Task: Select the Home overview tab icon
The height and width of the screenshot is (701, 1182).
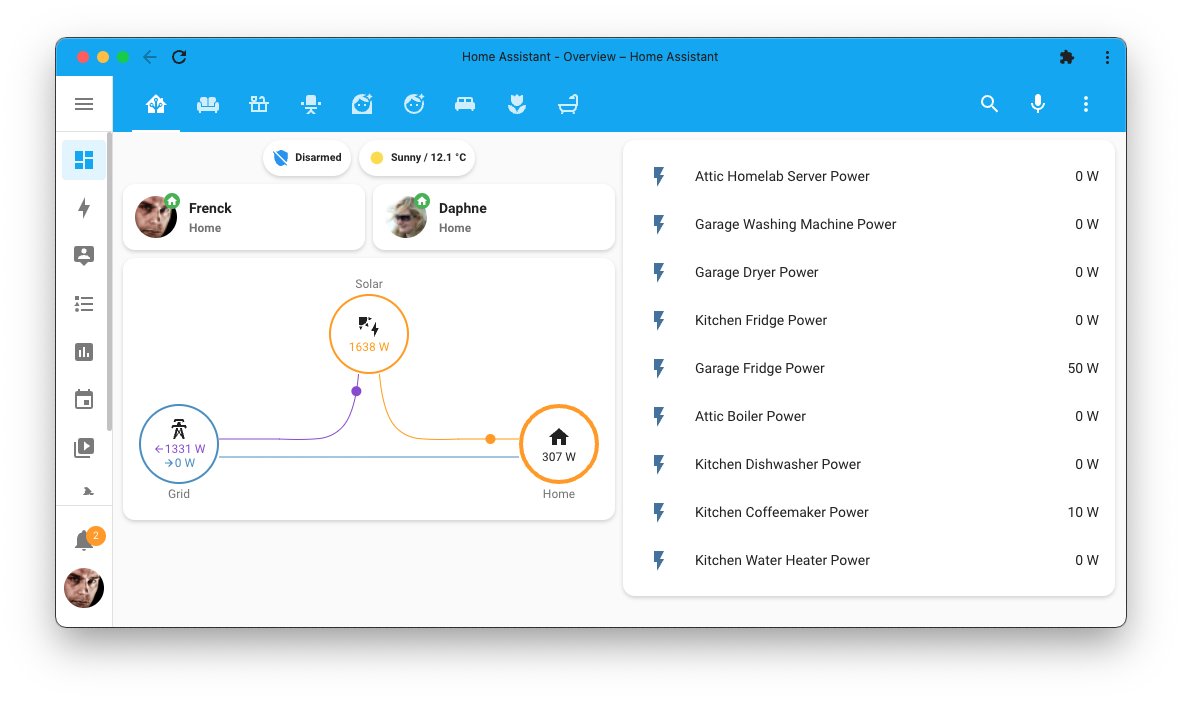Action: [156, 104]
